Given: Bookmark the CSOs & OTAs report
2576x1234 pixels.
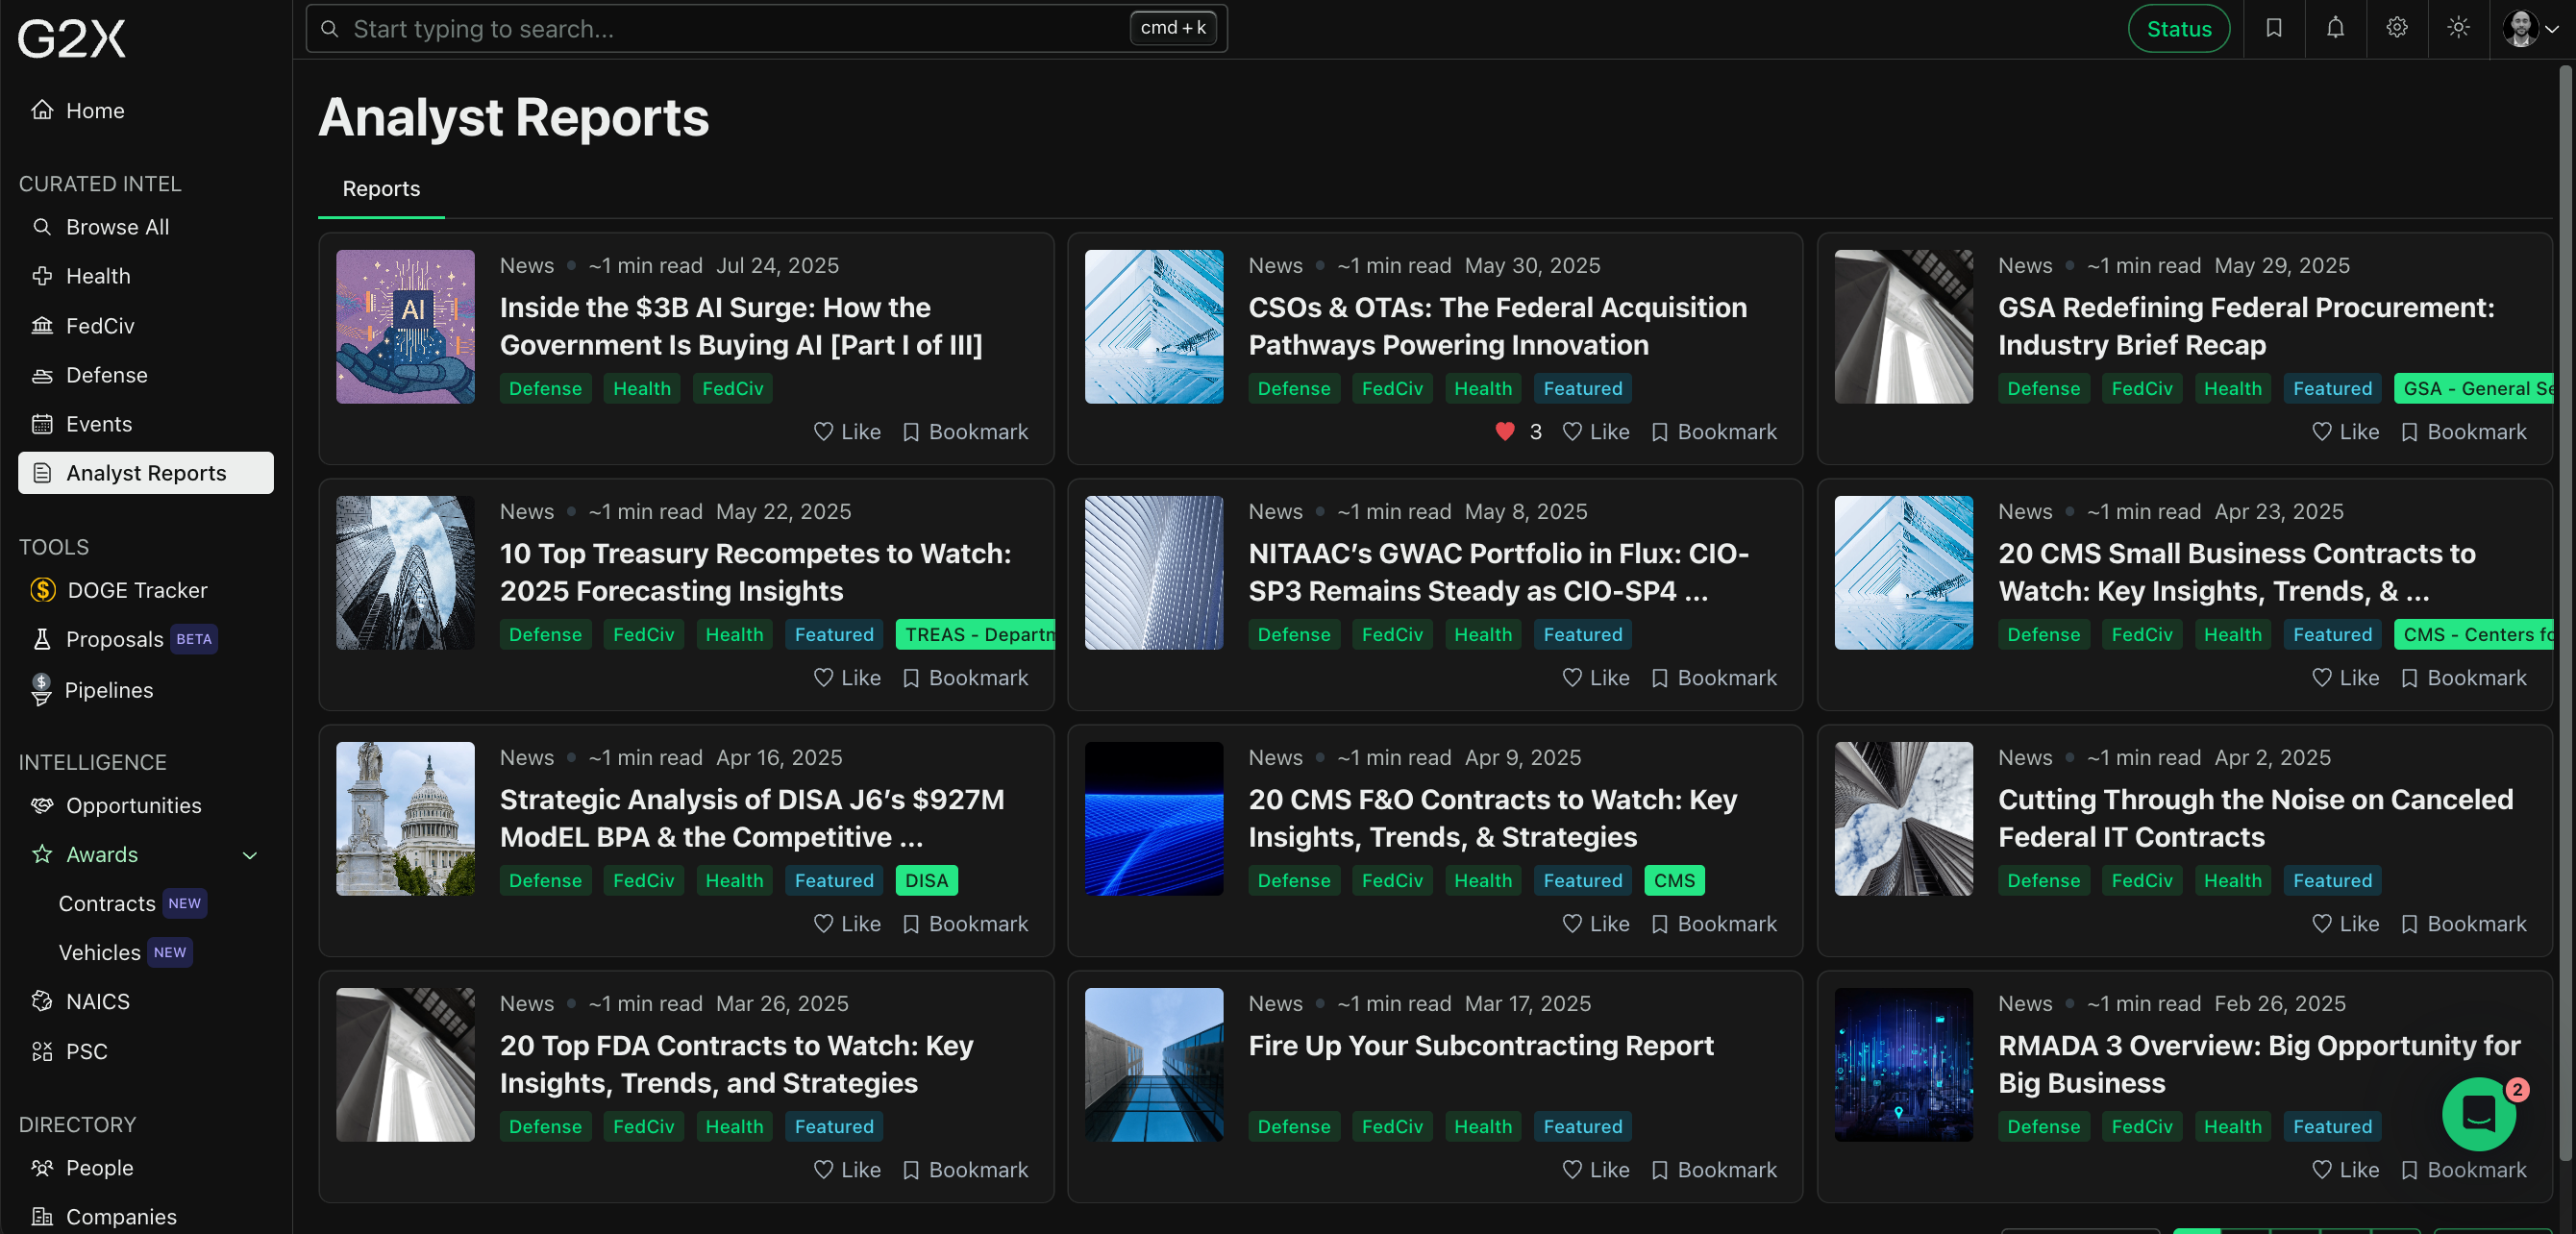Looking at the screenshot, I should point(1714,432).
